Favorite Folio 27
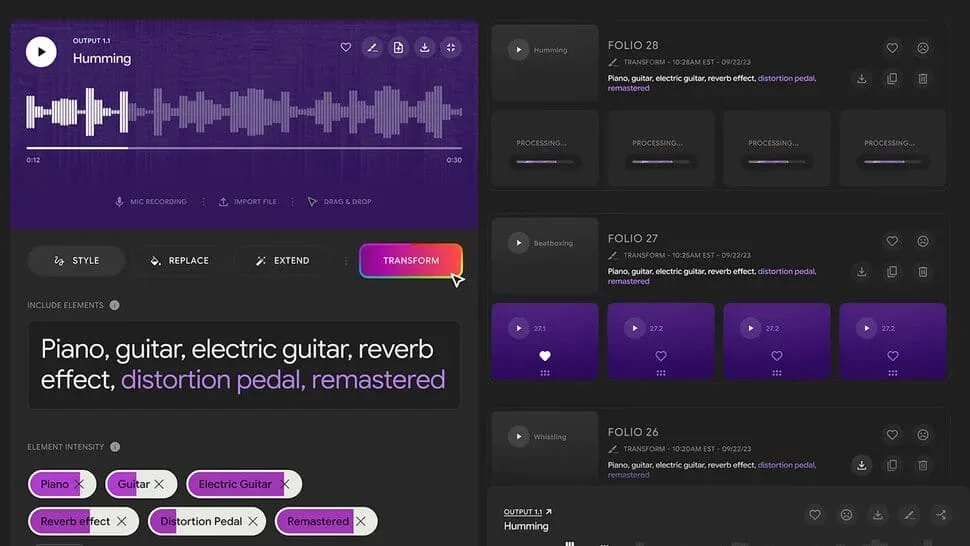The width and height of the screenshot is (970, 546). [x=892, y=241]
